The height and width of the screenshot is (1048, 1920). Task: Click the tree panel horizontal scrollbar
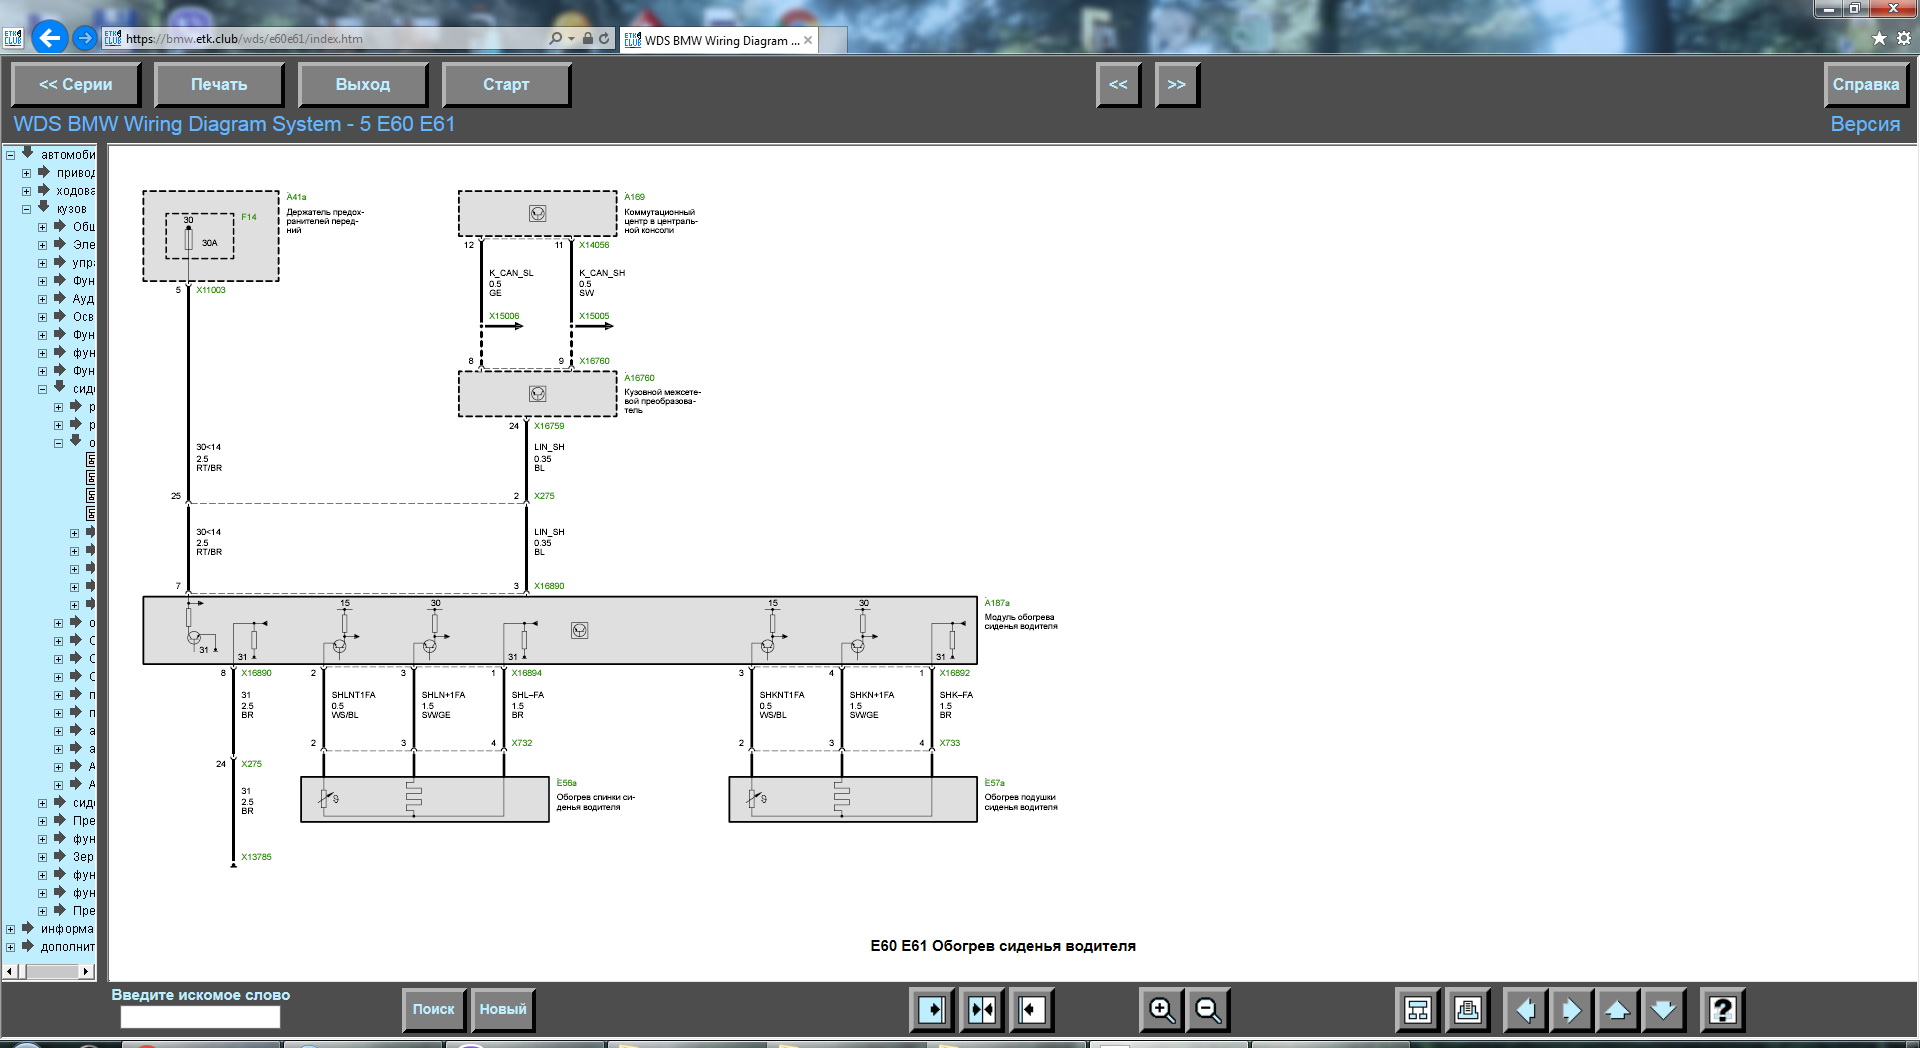pyautogui.click(x=49, y=971)
